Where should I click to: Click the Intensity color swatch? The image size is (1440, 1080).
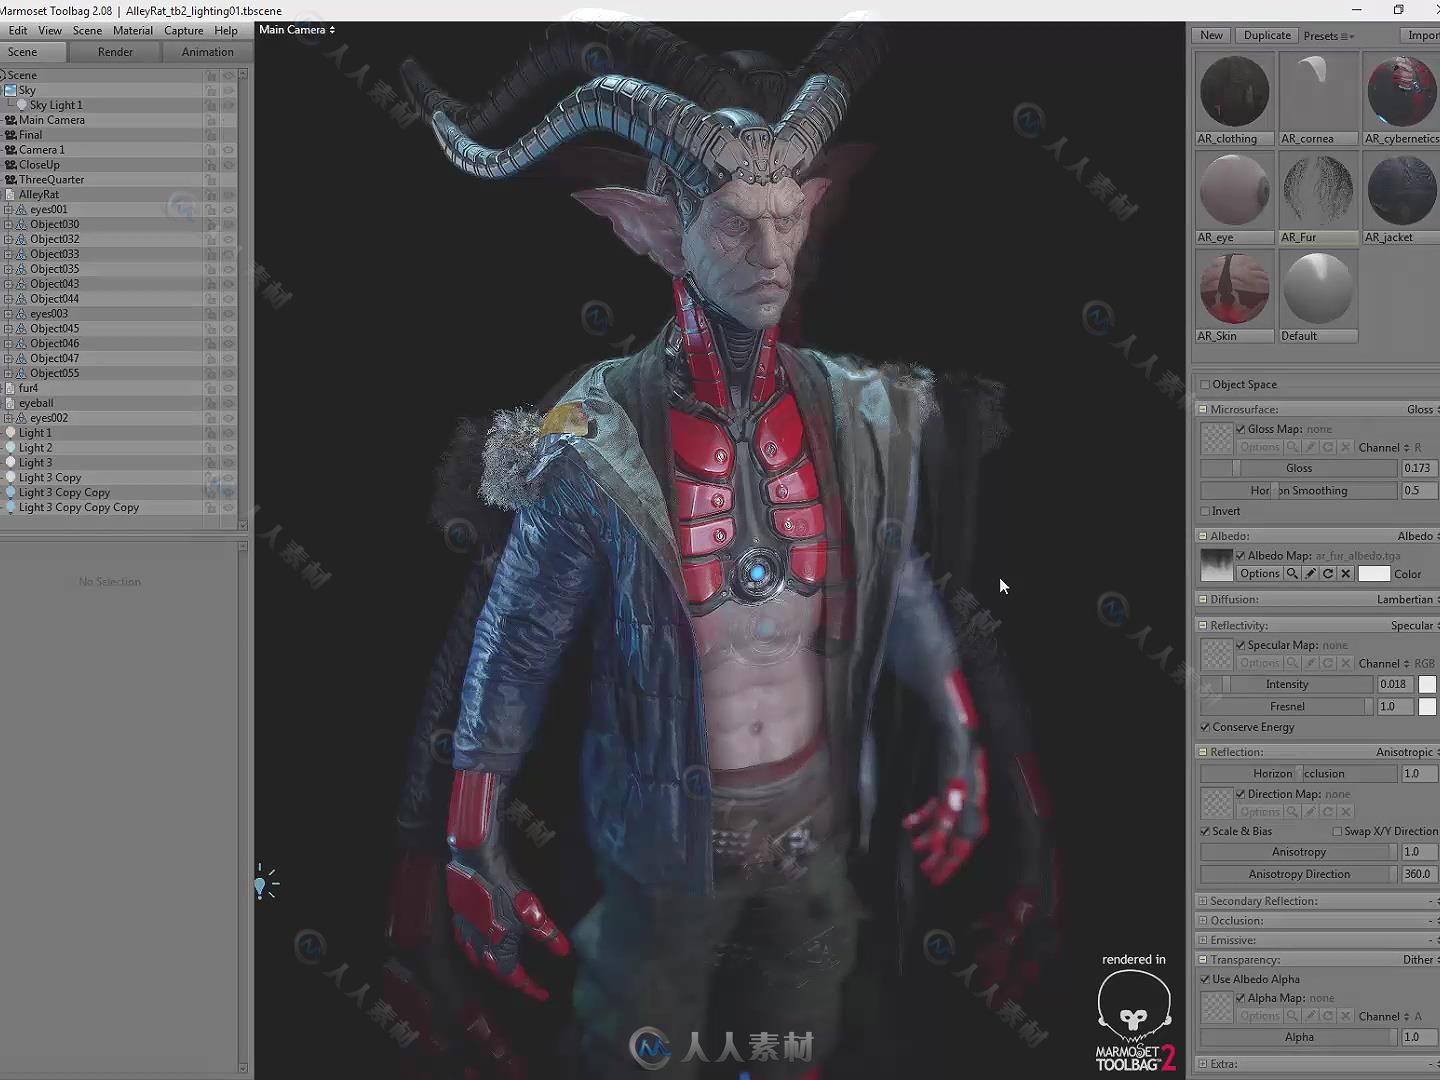[1427, 685]
